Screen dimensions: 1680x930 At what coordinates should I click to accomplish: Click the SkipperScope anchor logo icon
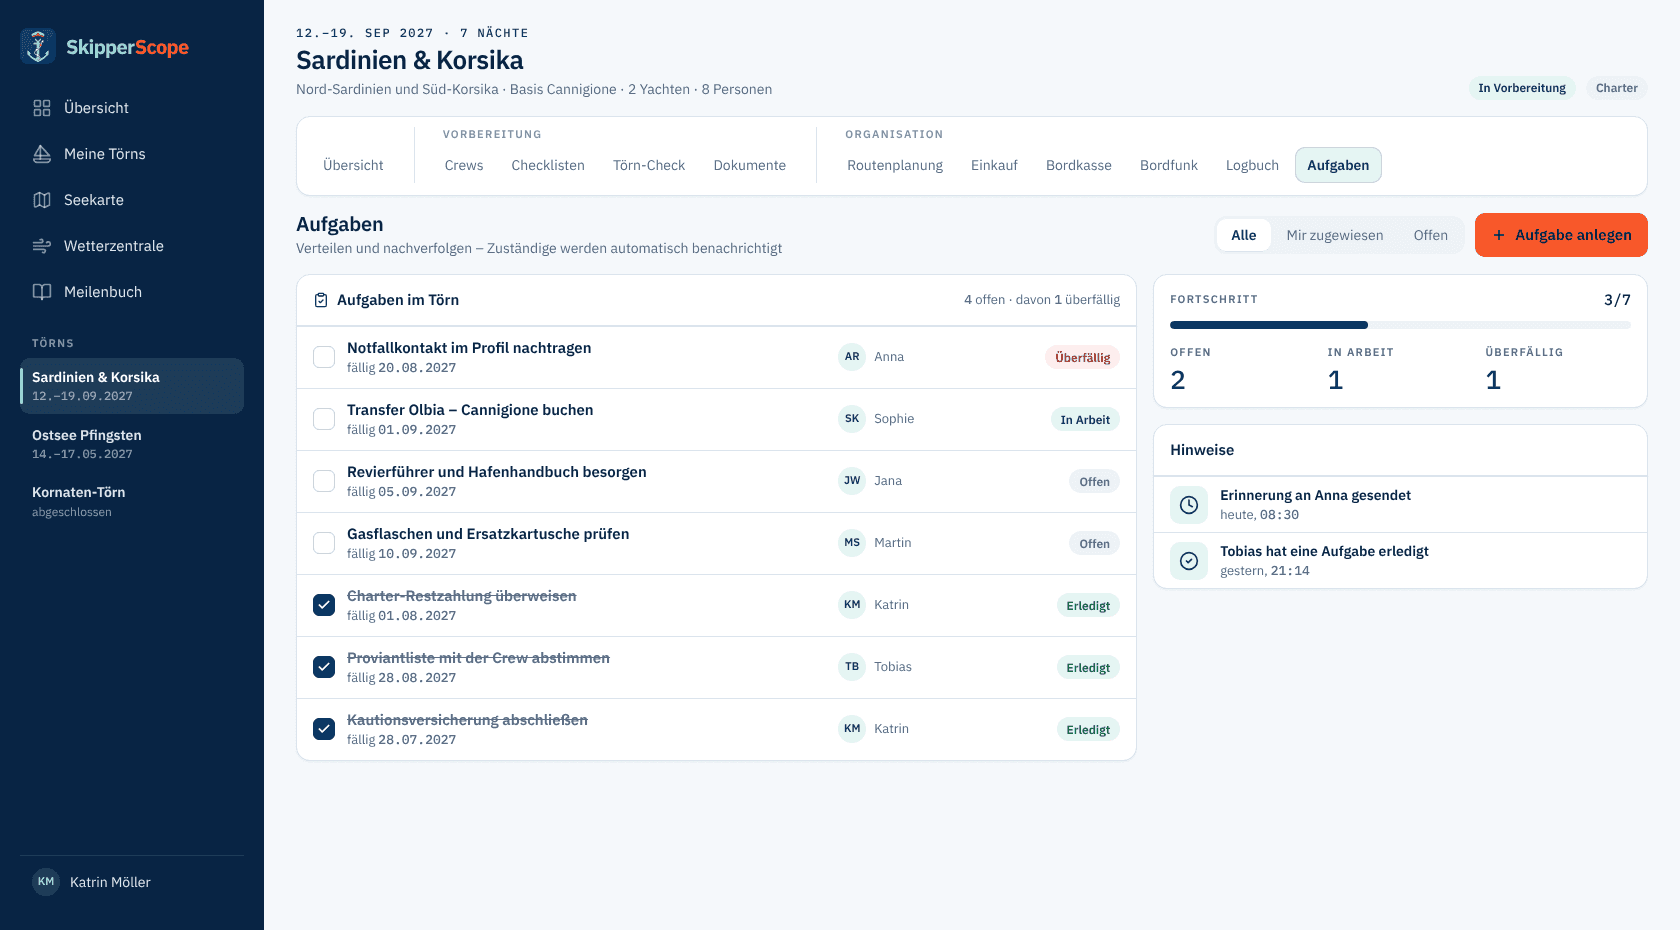(x=38, y=46)
